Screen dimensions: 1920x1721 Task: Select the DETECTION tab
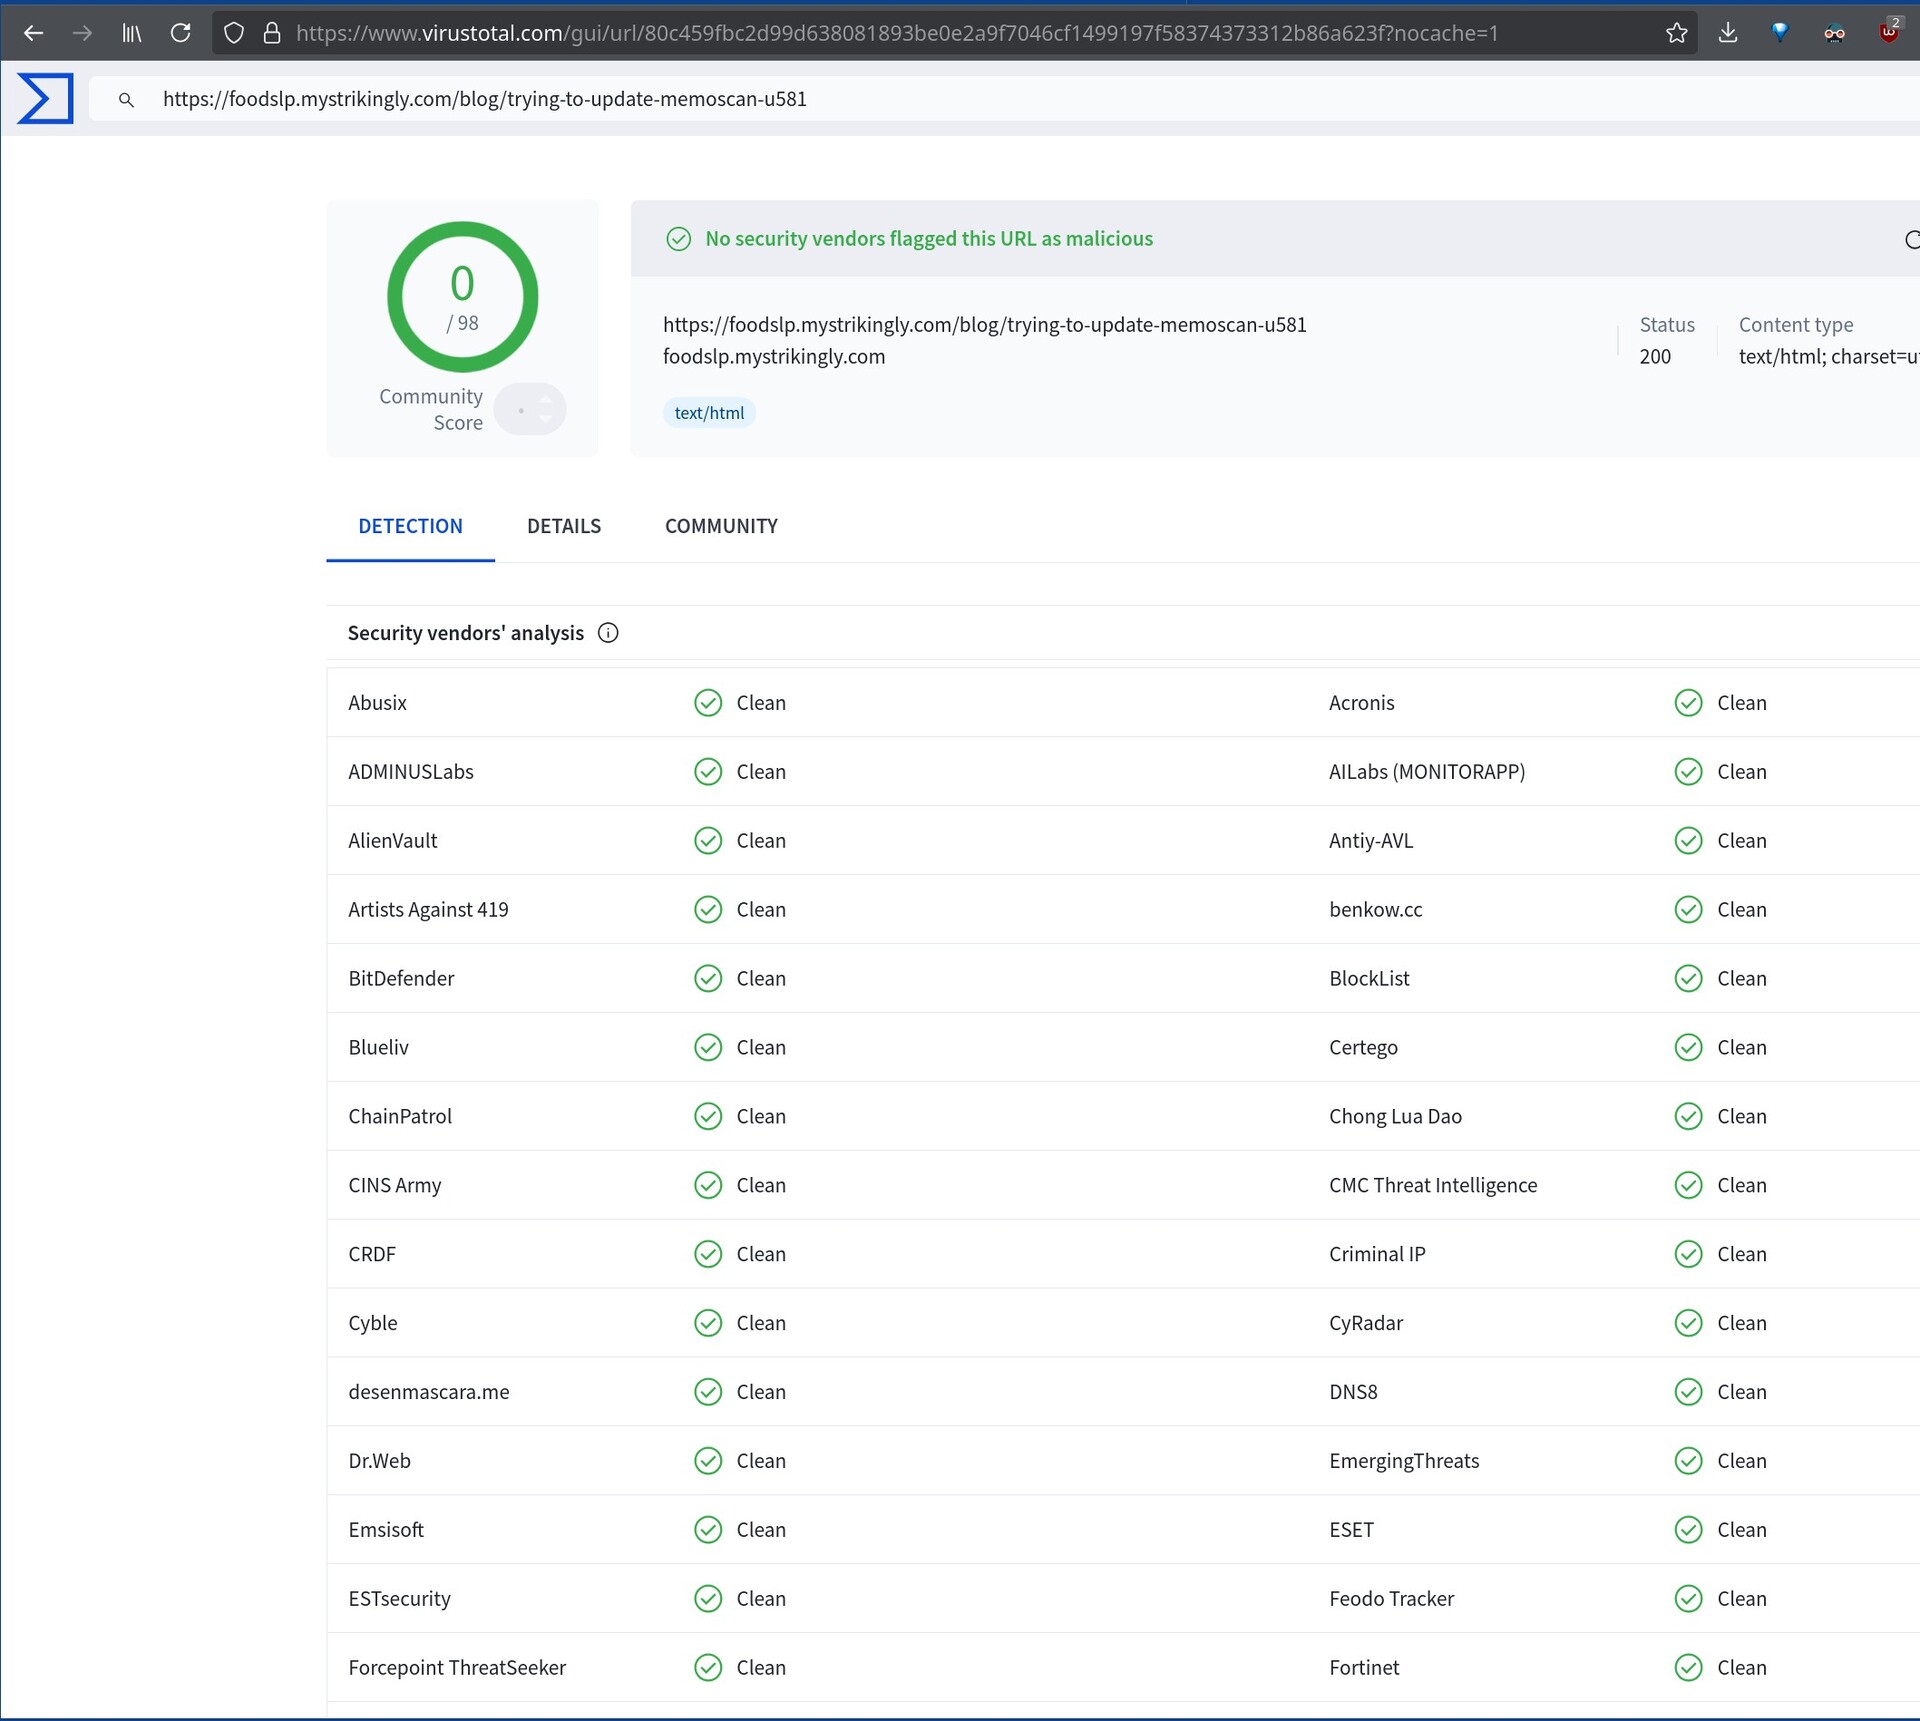coord(410,526)
